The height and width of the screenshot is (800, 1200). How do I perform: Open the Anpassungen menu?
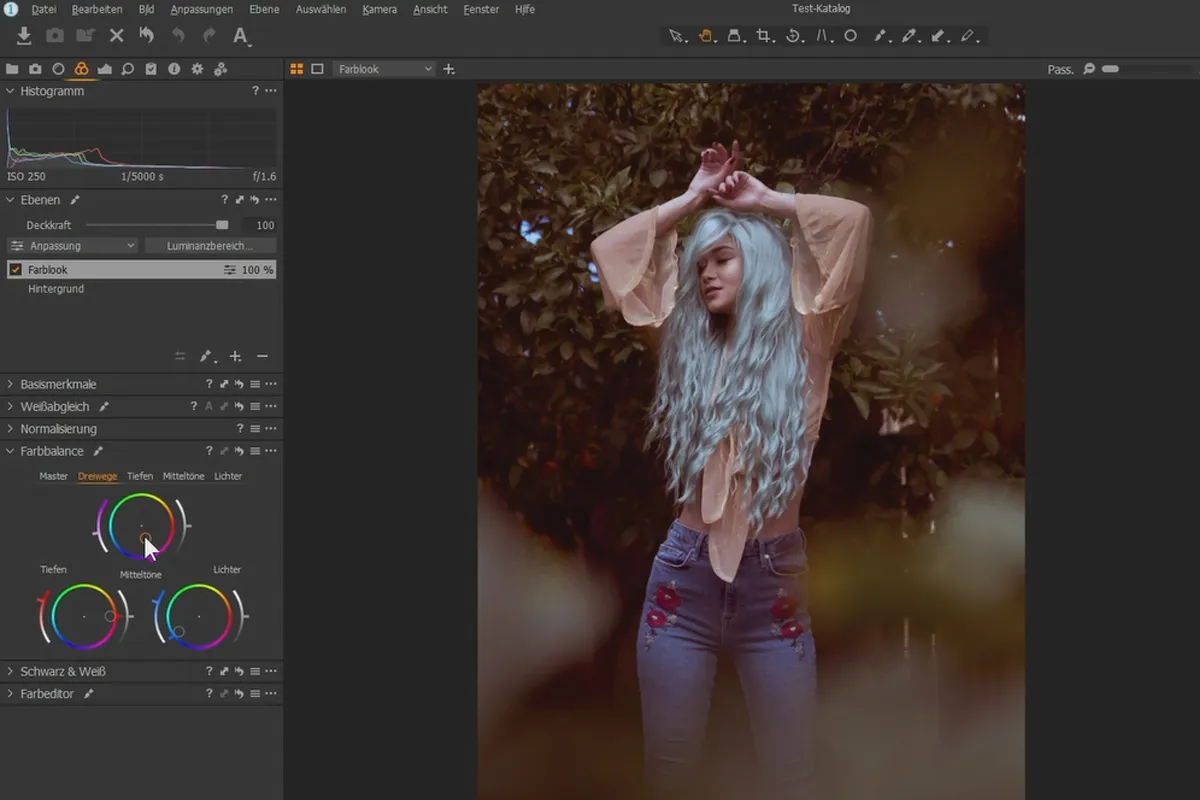tap(202, 9)
